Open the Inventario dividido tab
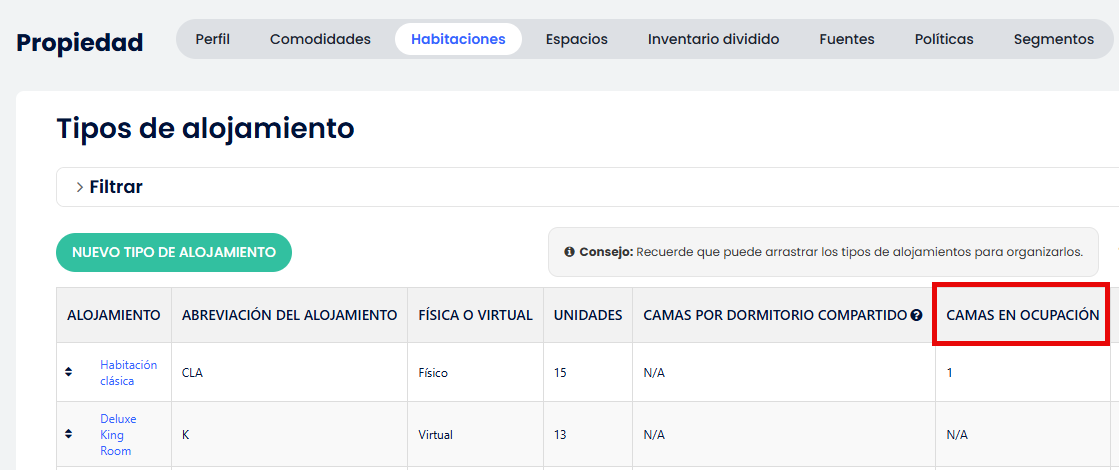The width and height of the screenshot is (1119, 470). click(713, 39)
